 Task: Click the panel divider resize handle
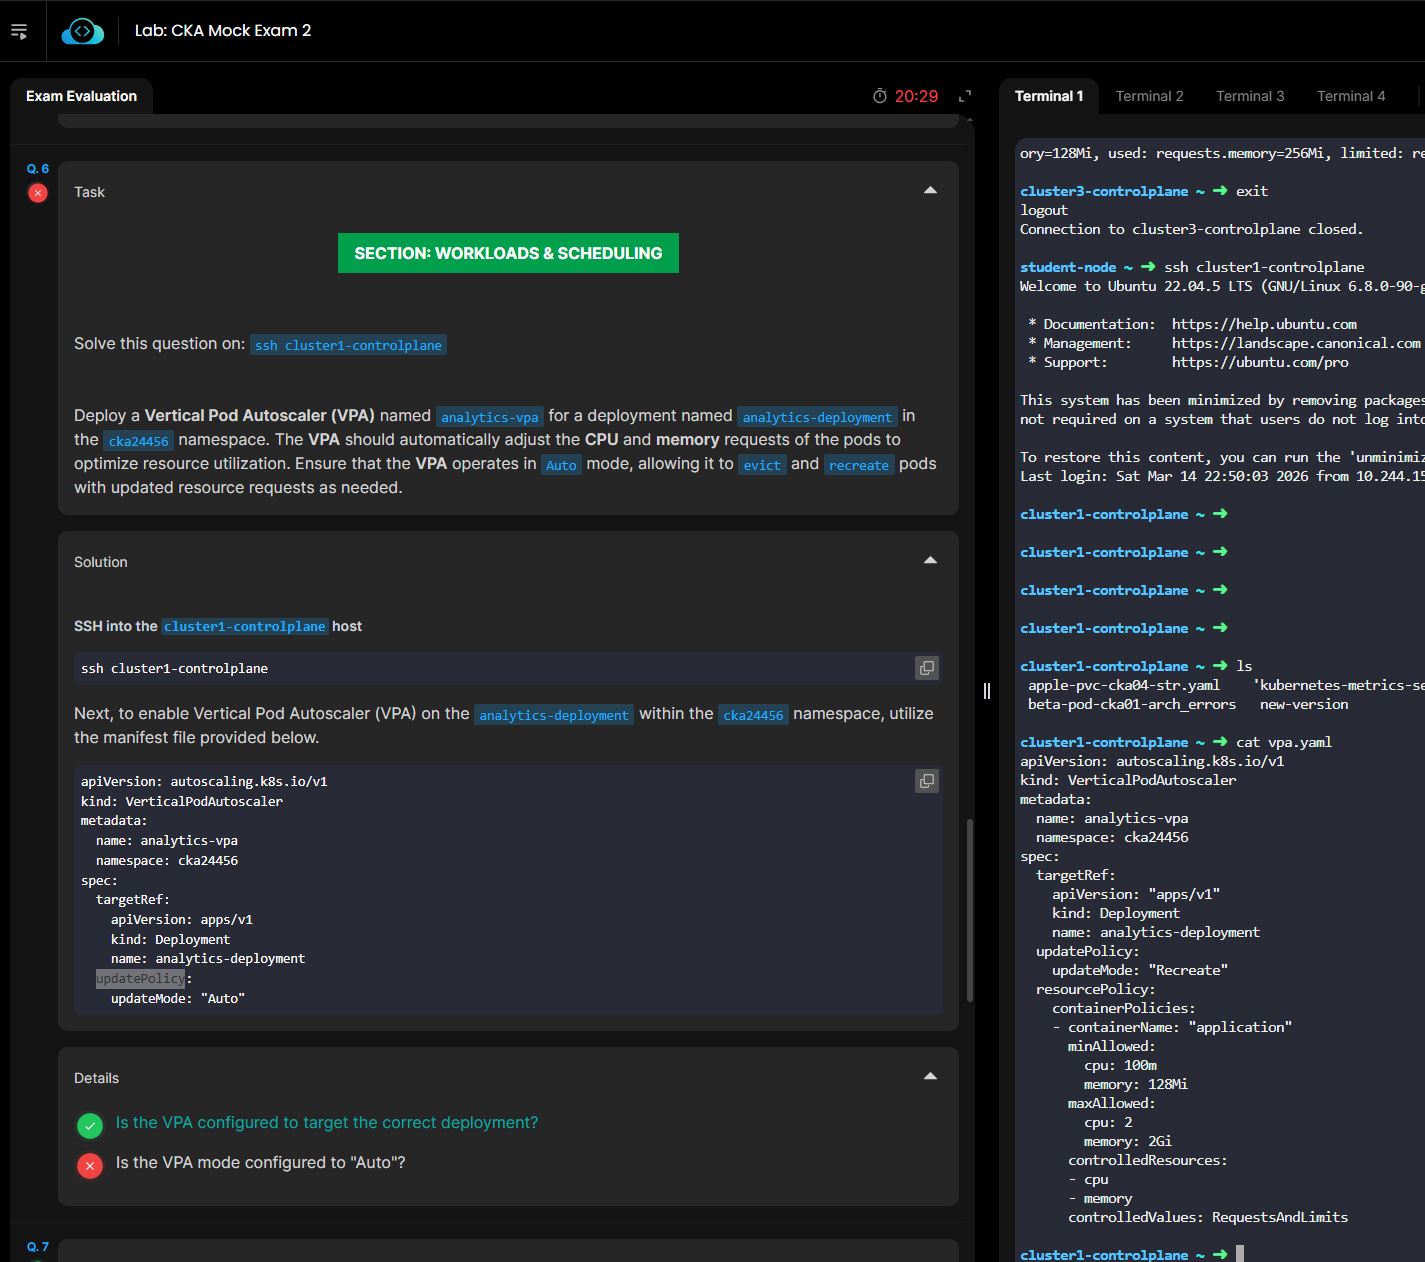pyautogui.click(x=987, y=690)
